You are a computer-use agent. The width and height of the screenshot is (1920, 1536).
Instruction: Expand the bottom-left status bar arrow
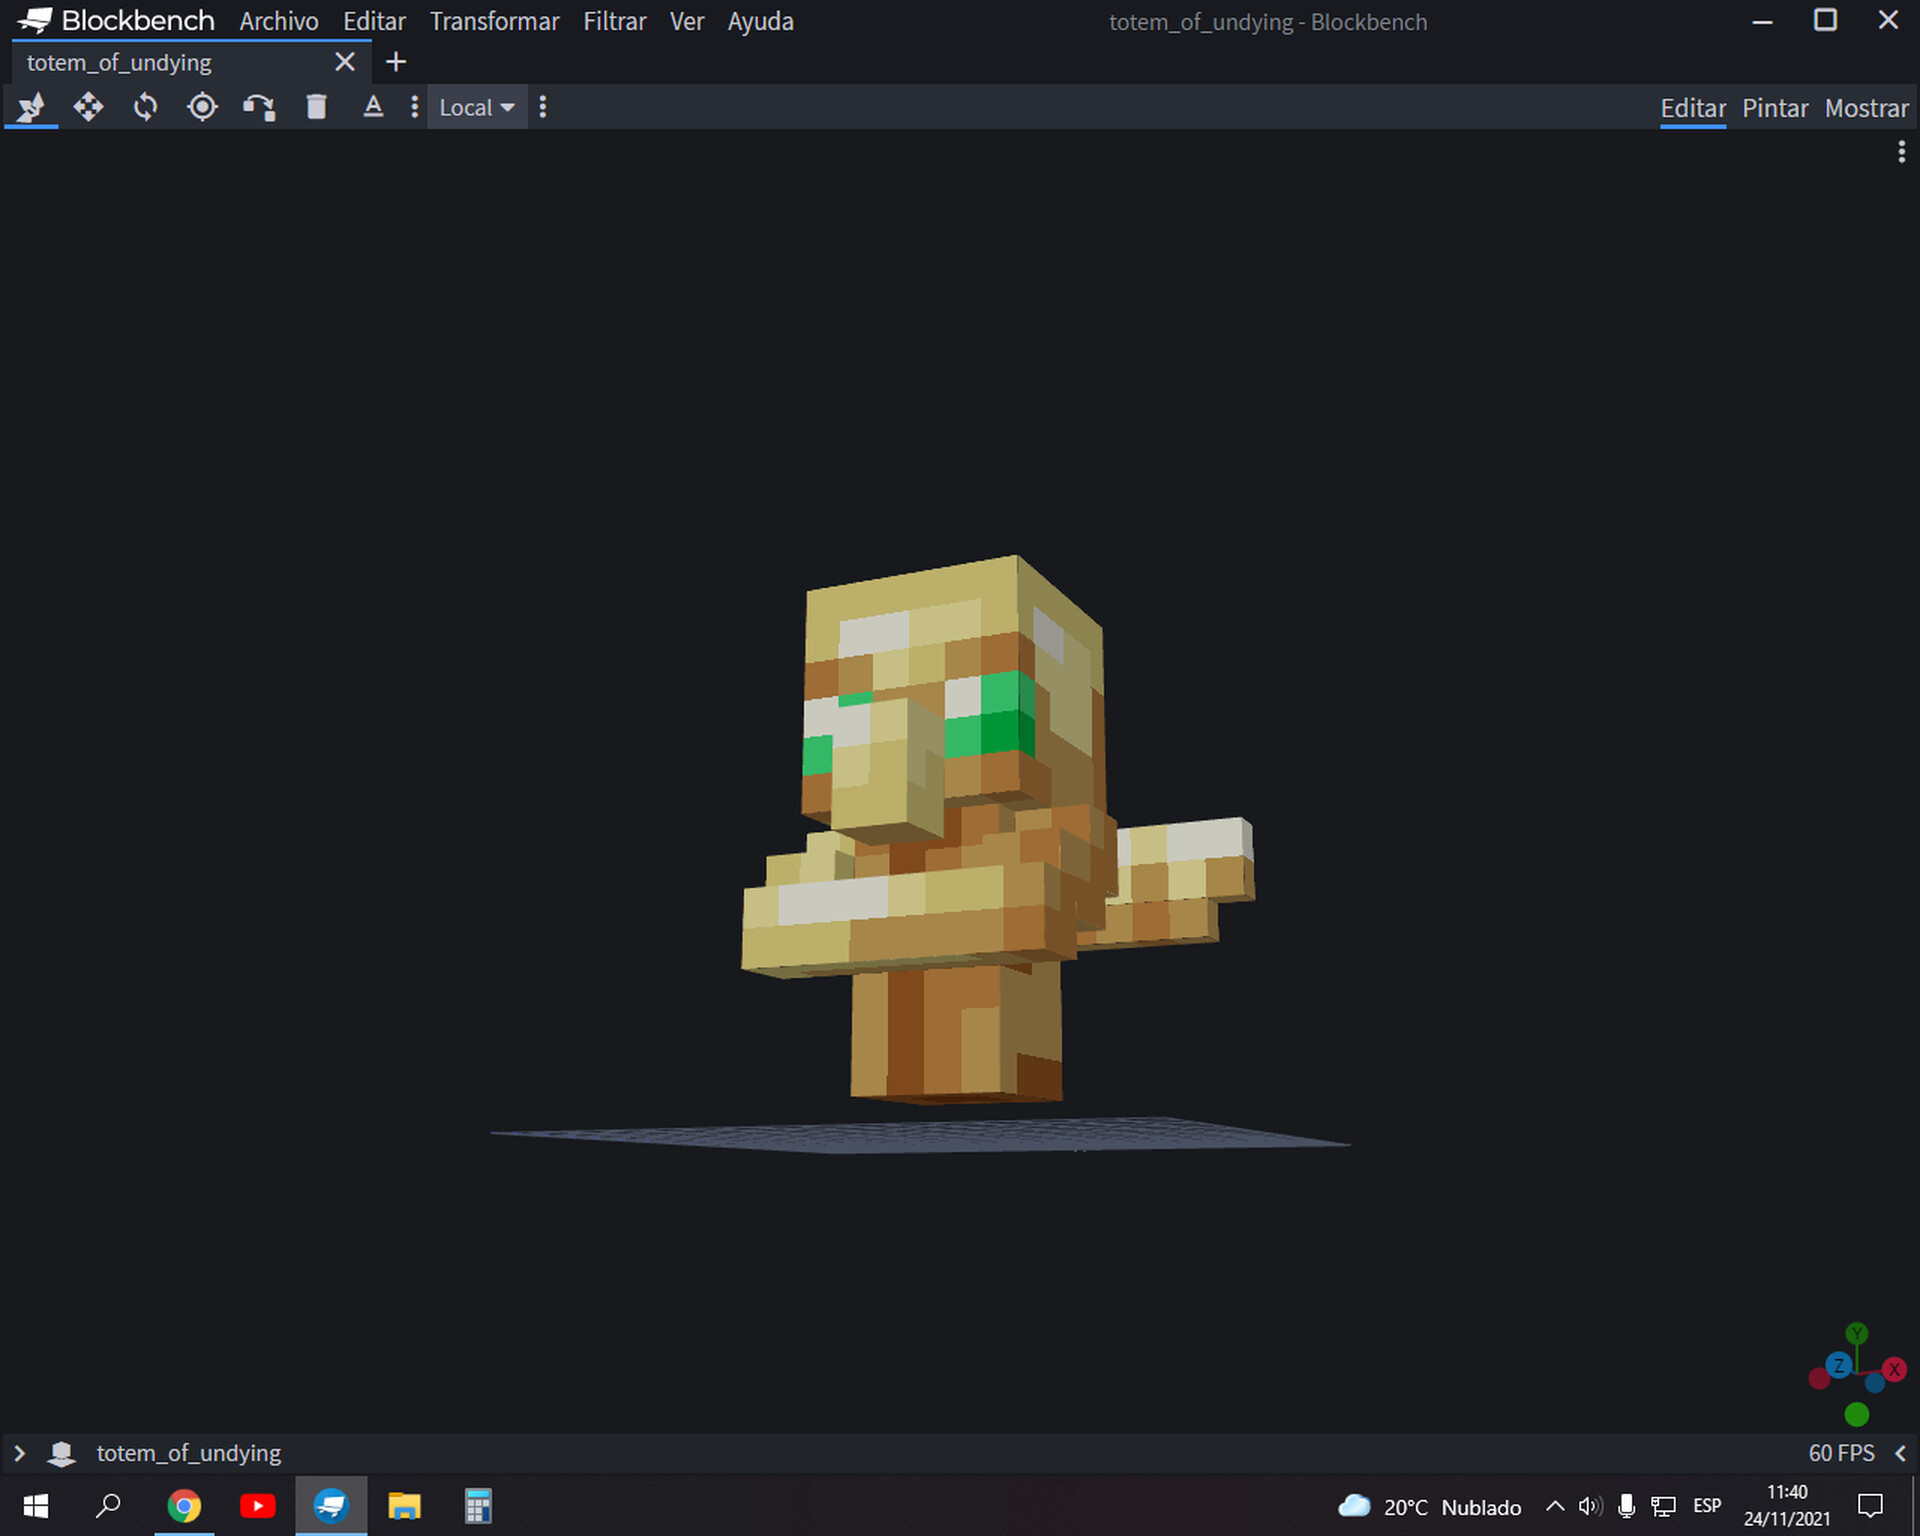(x=20, y=1453)
